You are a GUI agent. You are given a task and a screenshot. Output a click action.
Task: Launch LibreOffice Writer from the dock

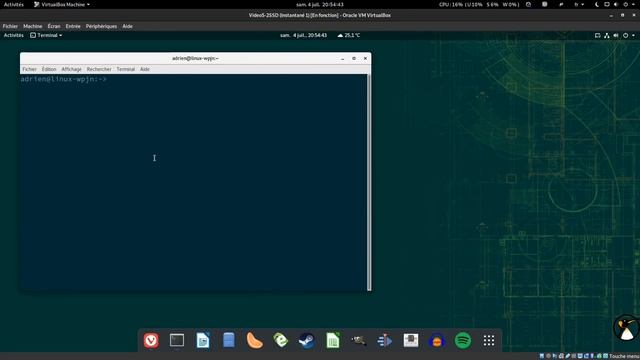pyautogui.click(x=203, y=340)
